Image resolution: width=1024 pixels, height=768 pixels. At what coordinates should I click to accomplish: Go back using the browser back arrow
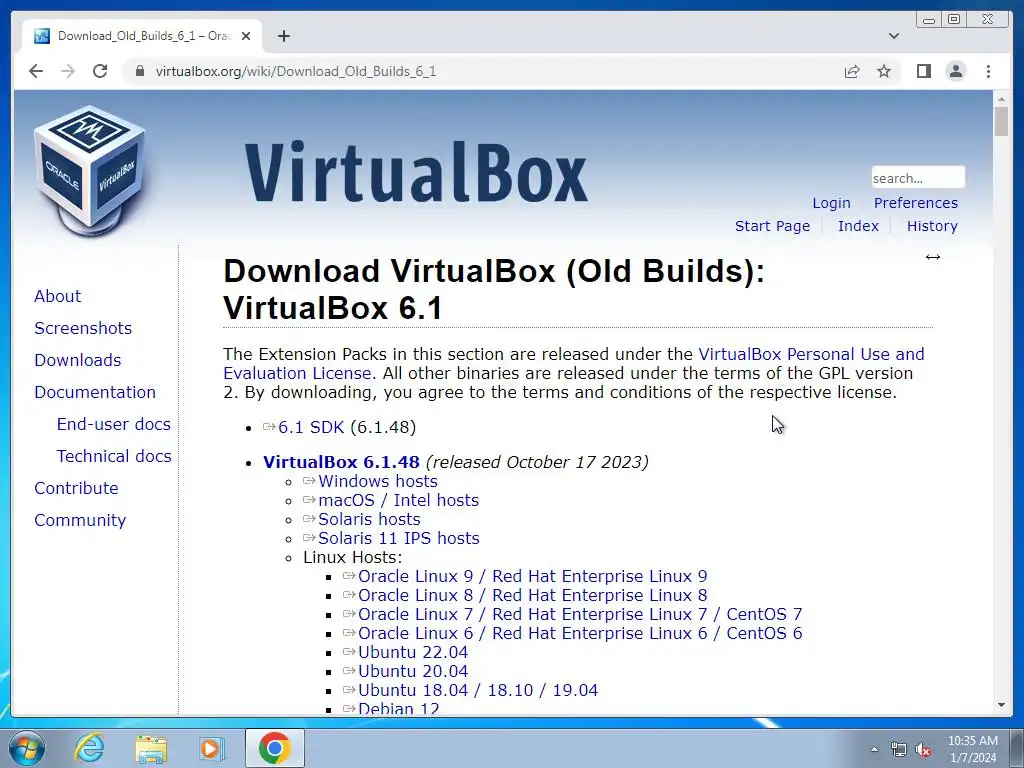point(36,71)
